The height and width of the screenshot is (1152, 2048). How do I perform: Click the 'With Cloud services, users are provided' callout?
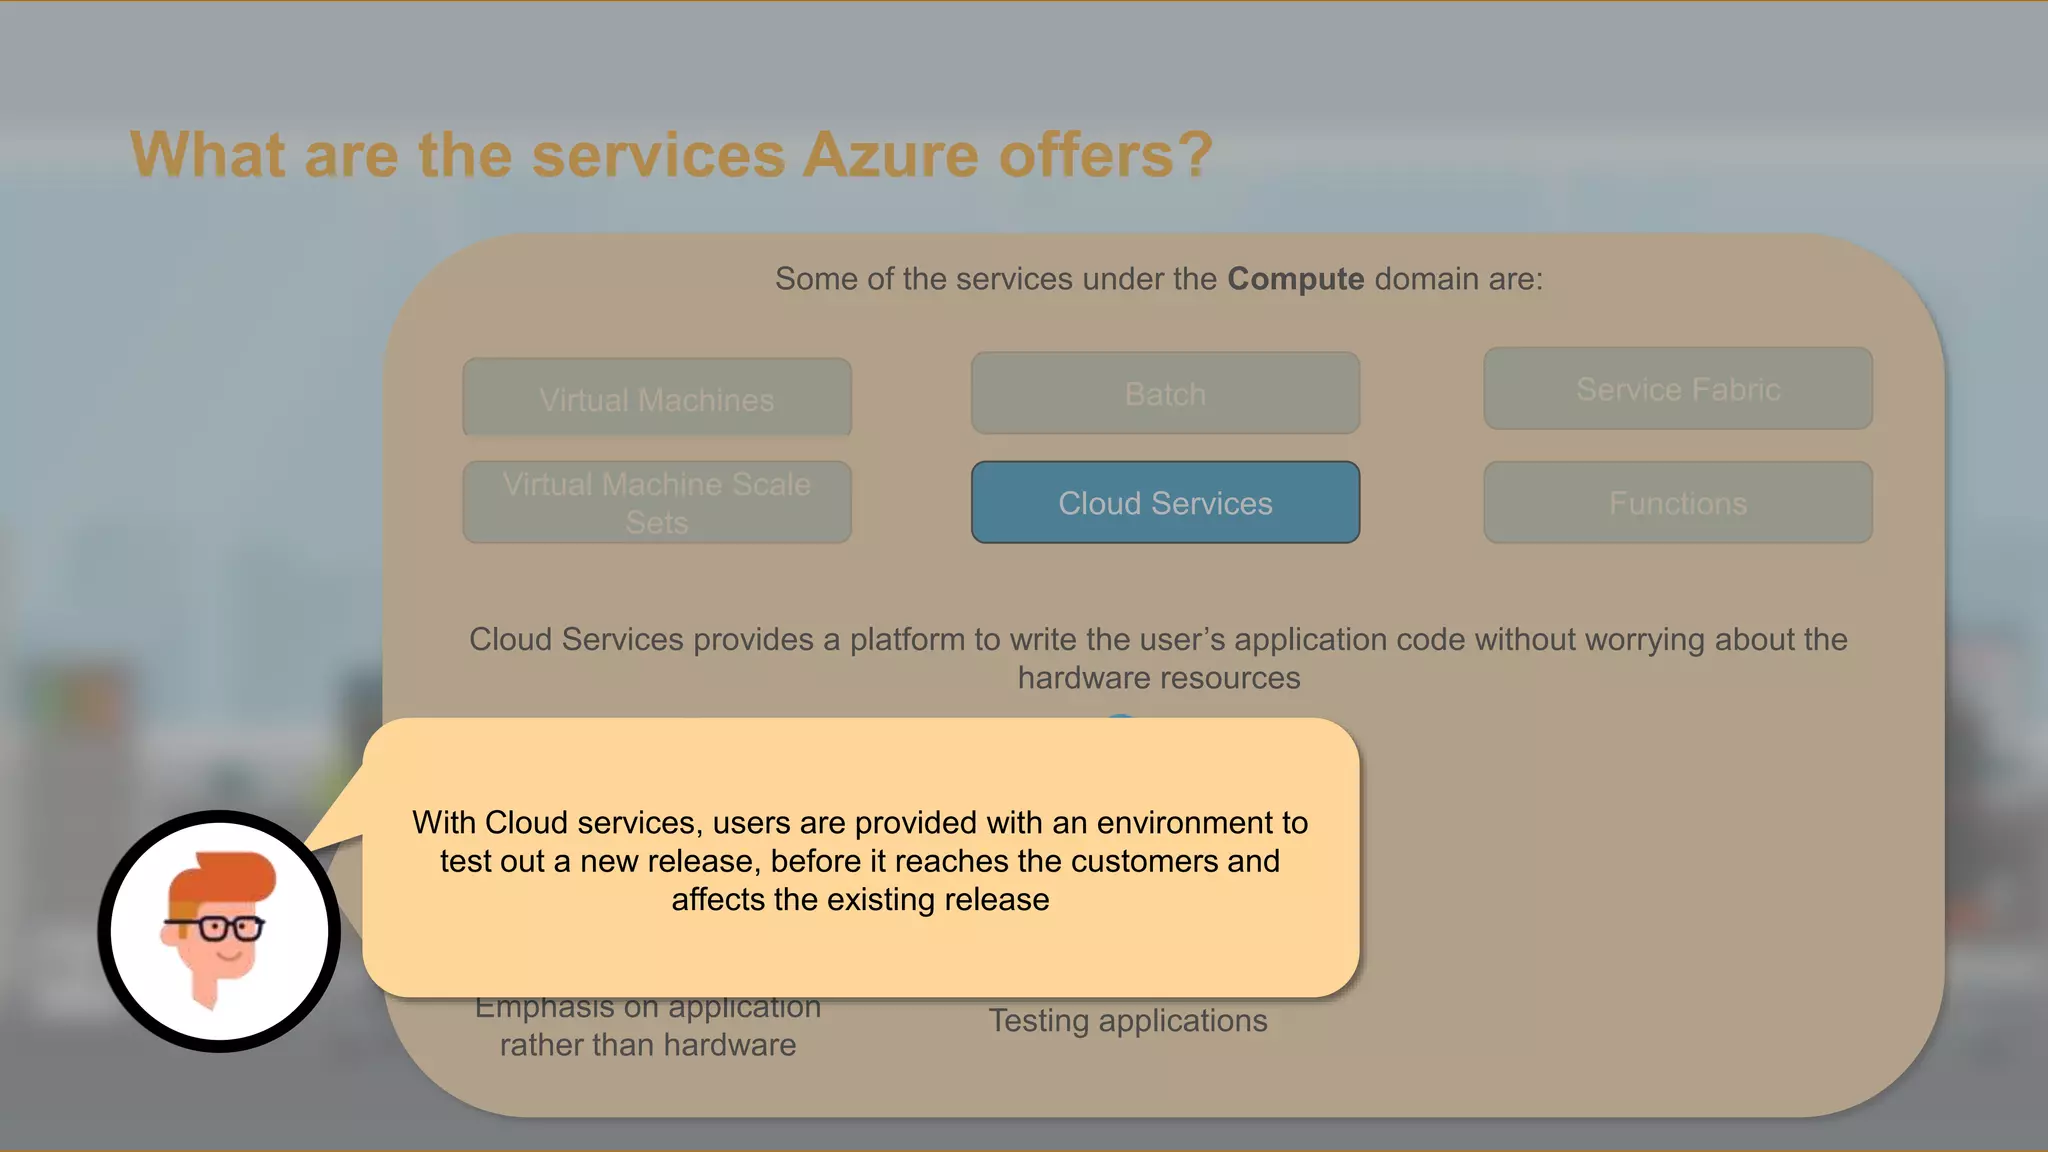pos(860,858)
